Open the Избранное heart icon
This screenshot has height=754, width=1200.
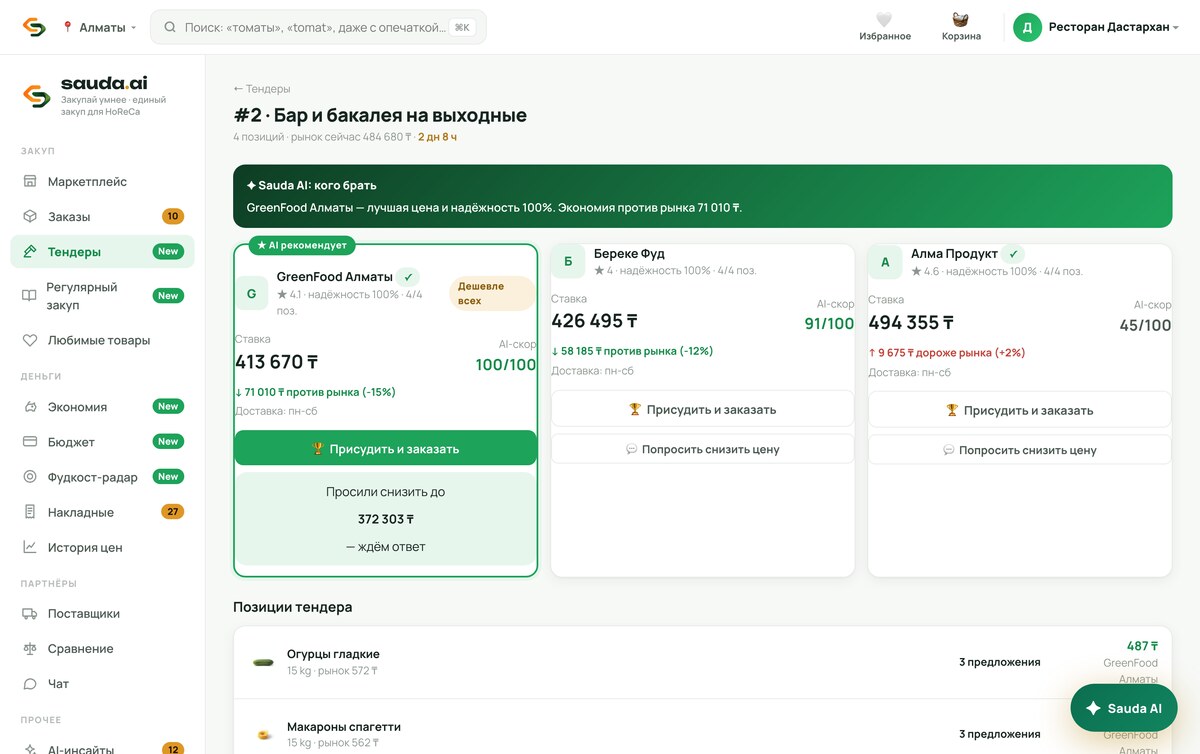pos(884,20)
